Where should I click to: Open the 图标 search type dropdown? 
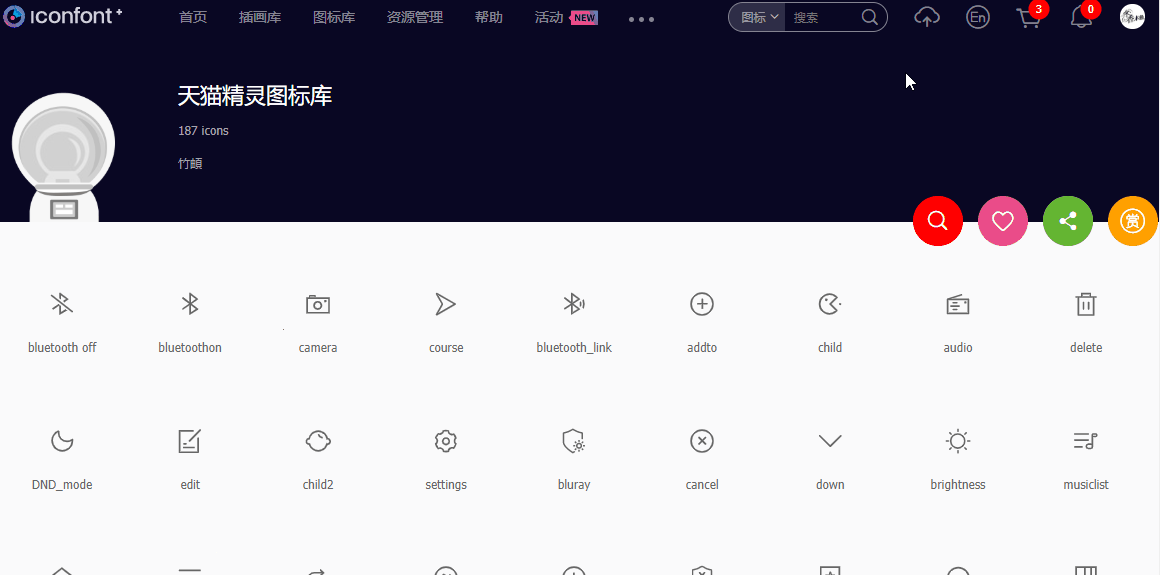[x=759, y=17]
